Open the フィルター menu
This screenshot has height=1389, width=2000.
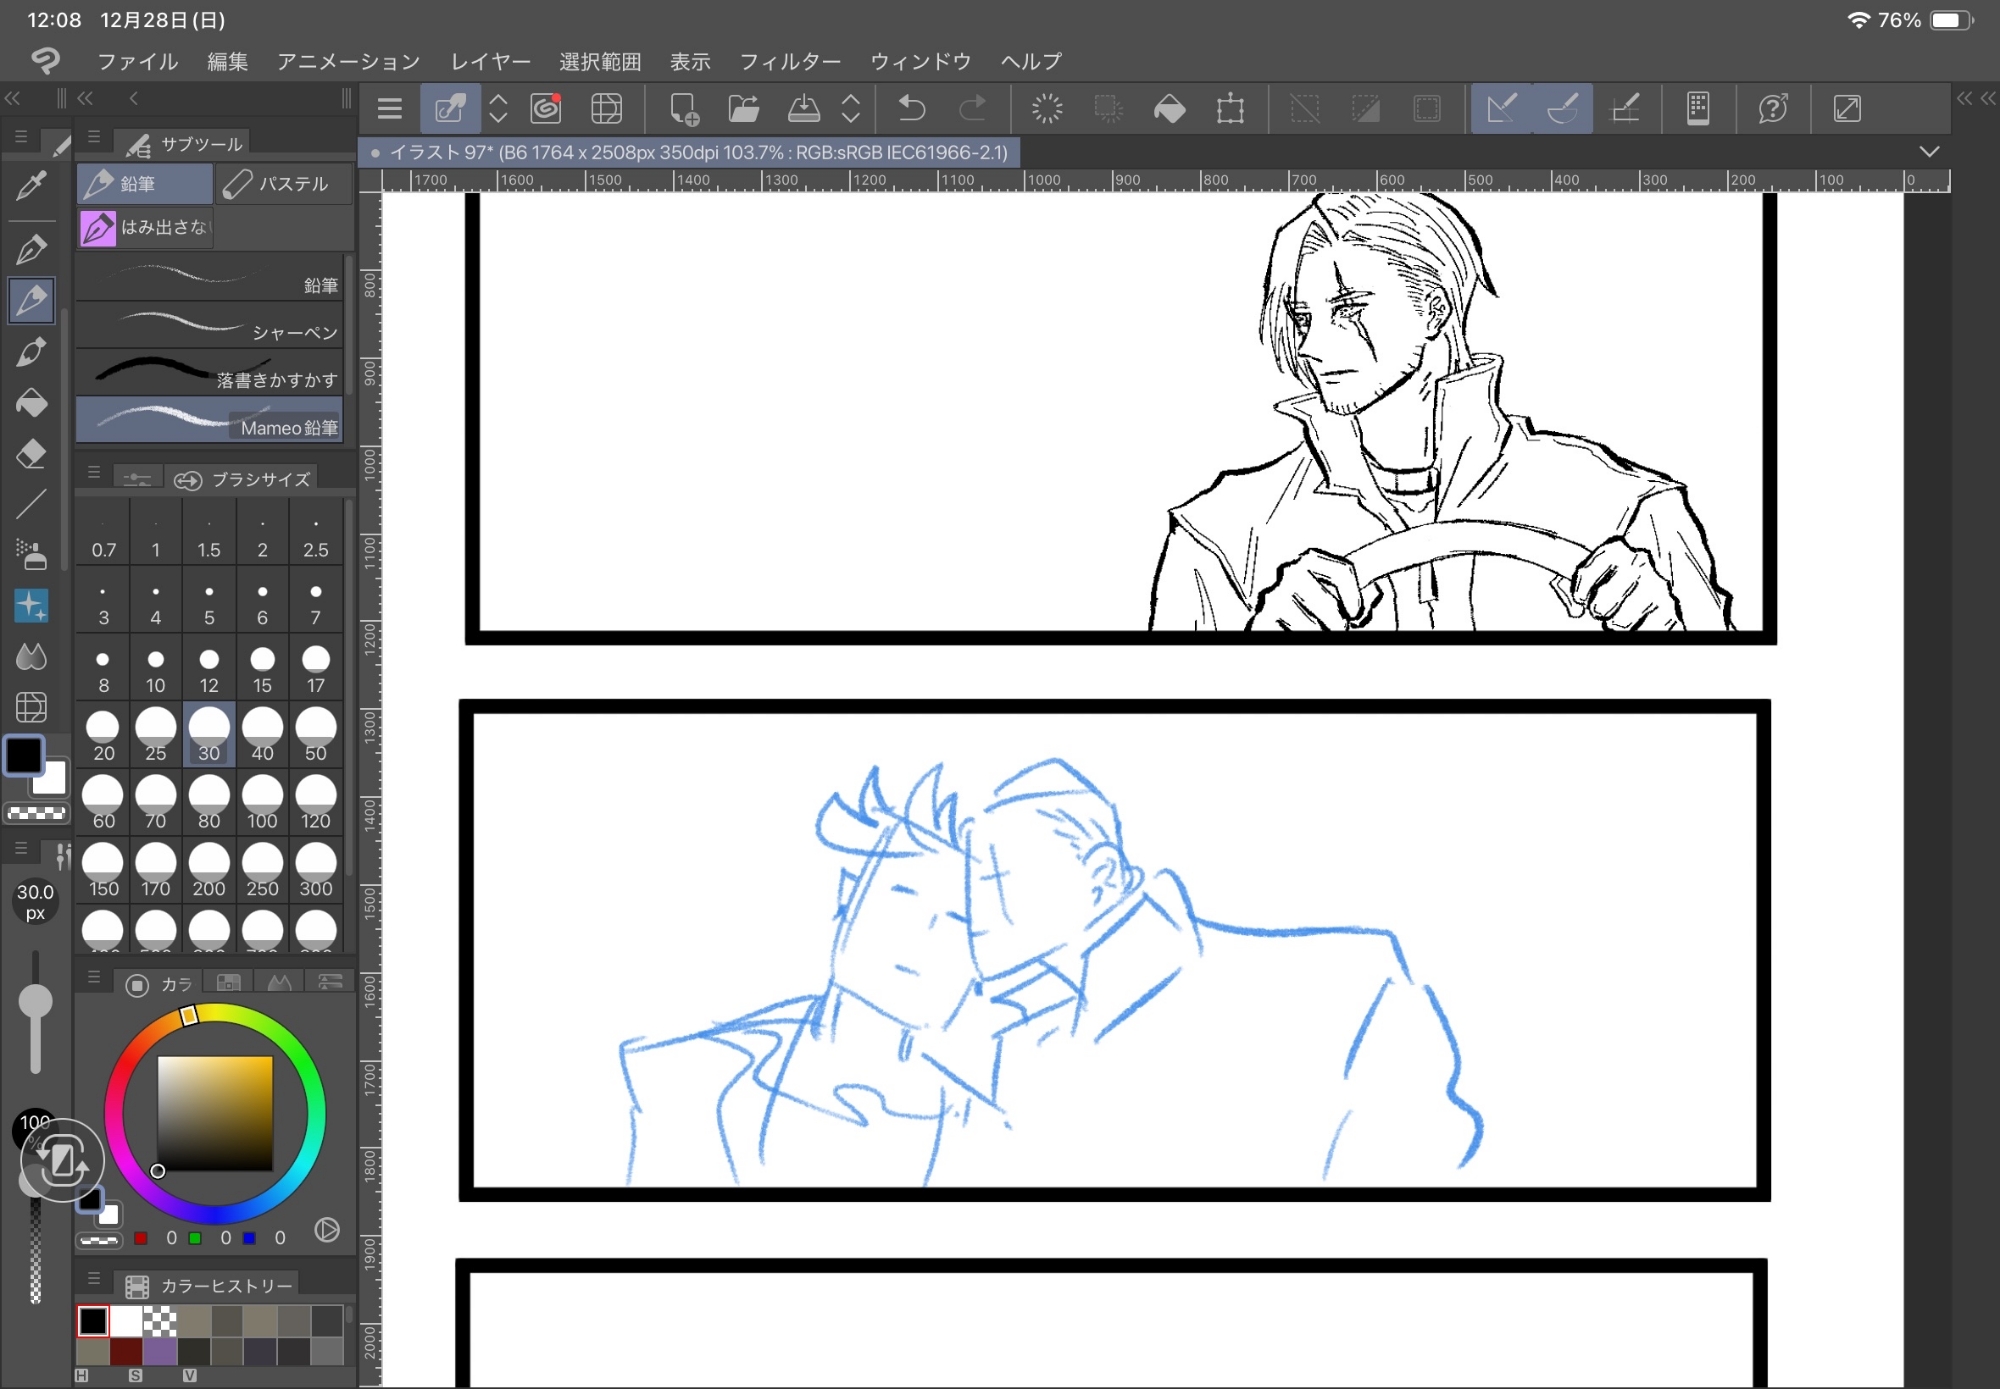(x=790, y=61)
